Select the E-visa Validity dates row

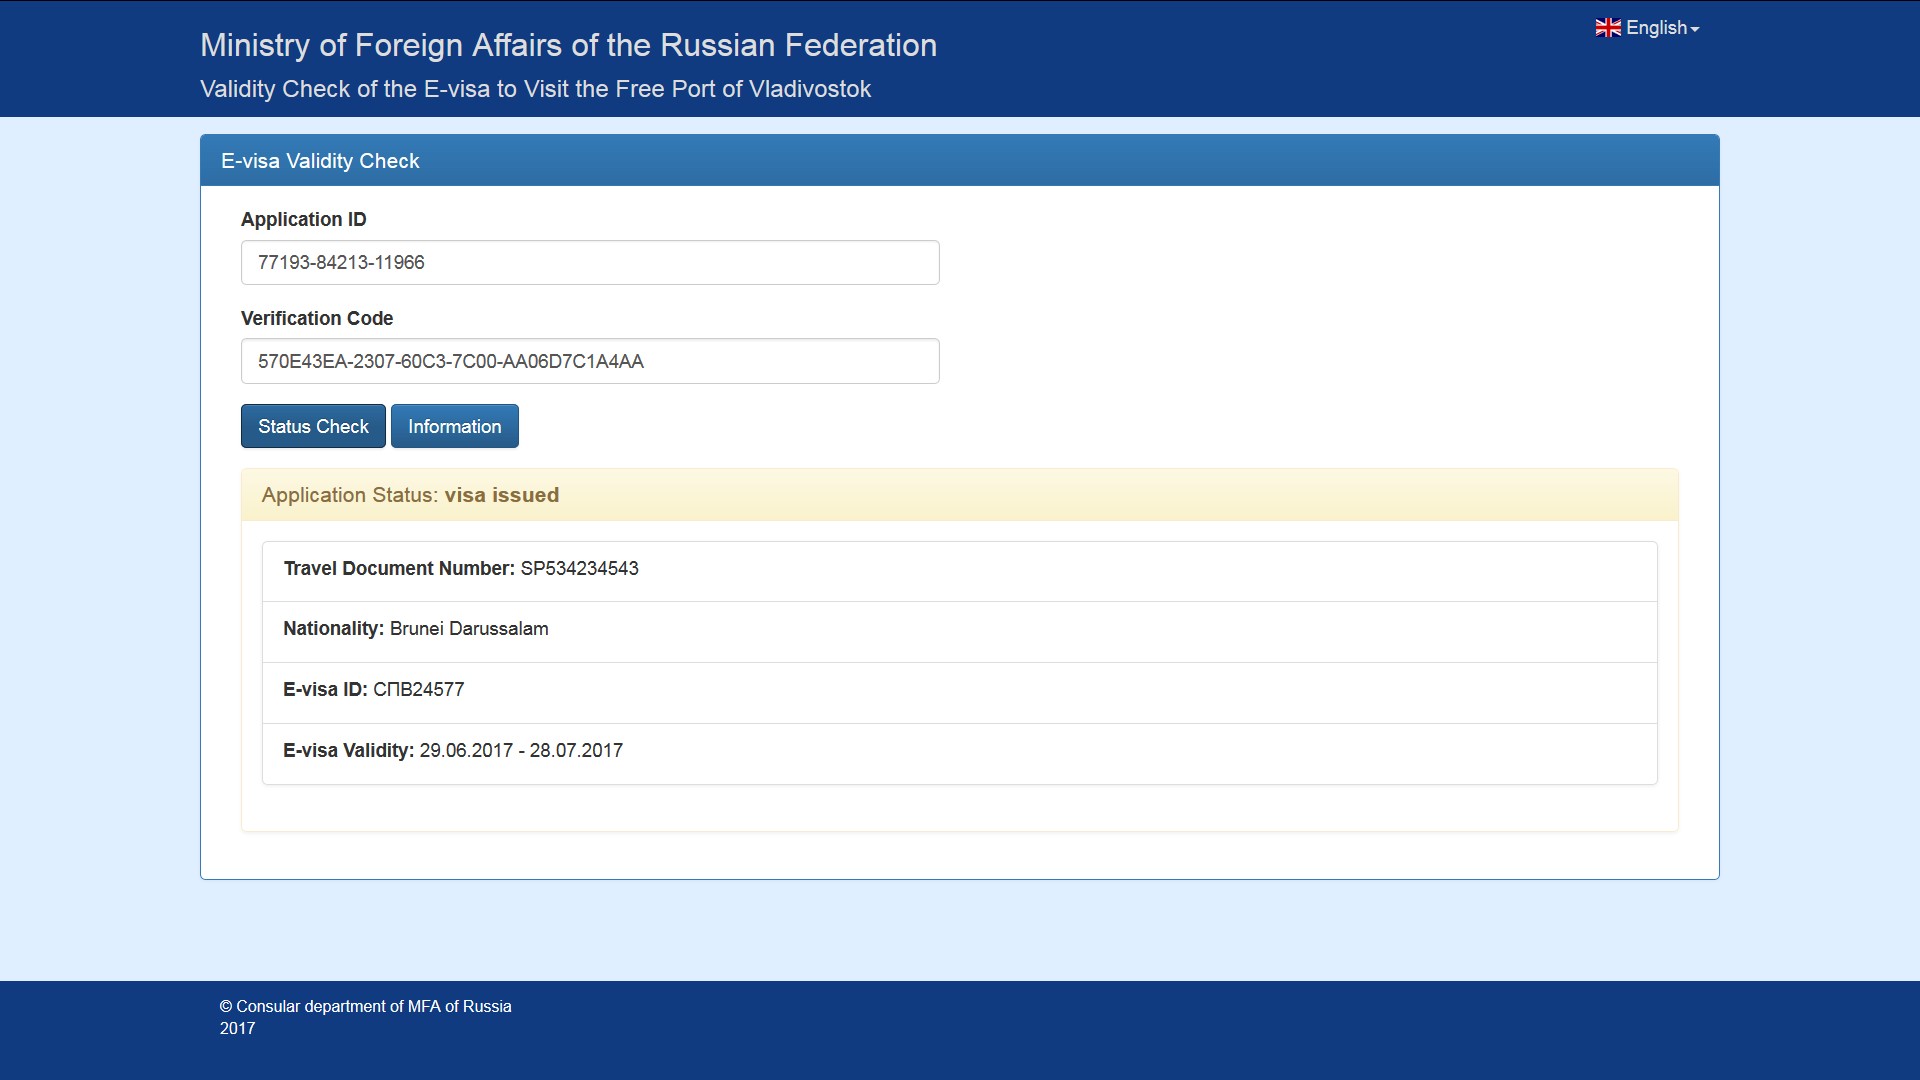(x=452, y=750)
